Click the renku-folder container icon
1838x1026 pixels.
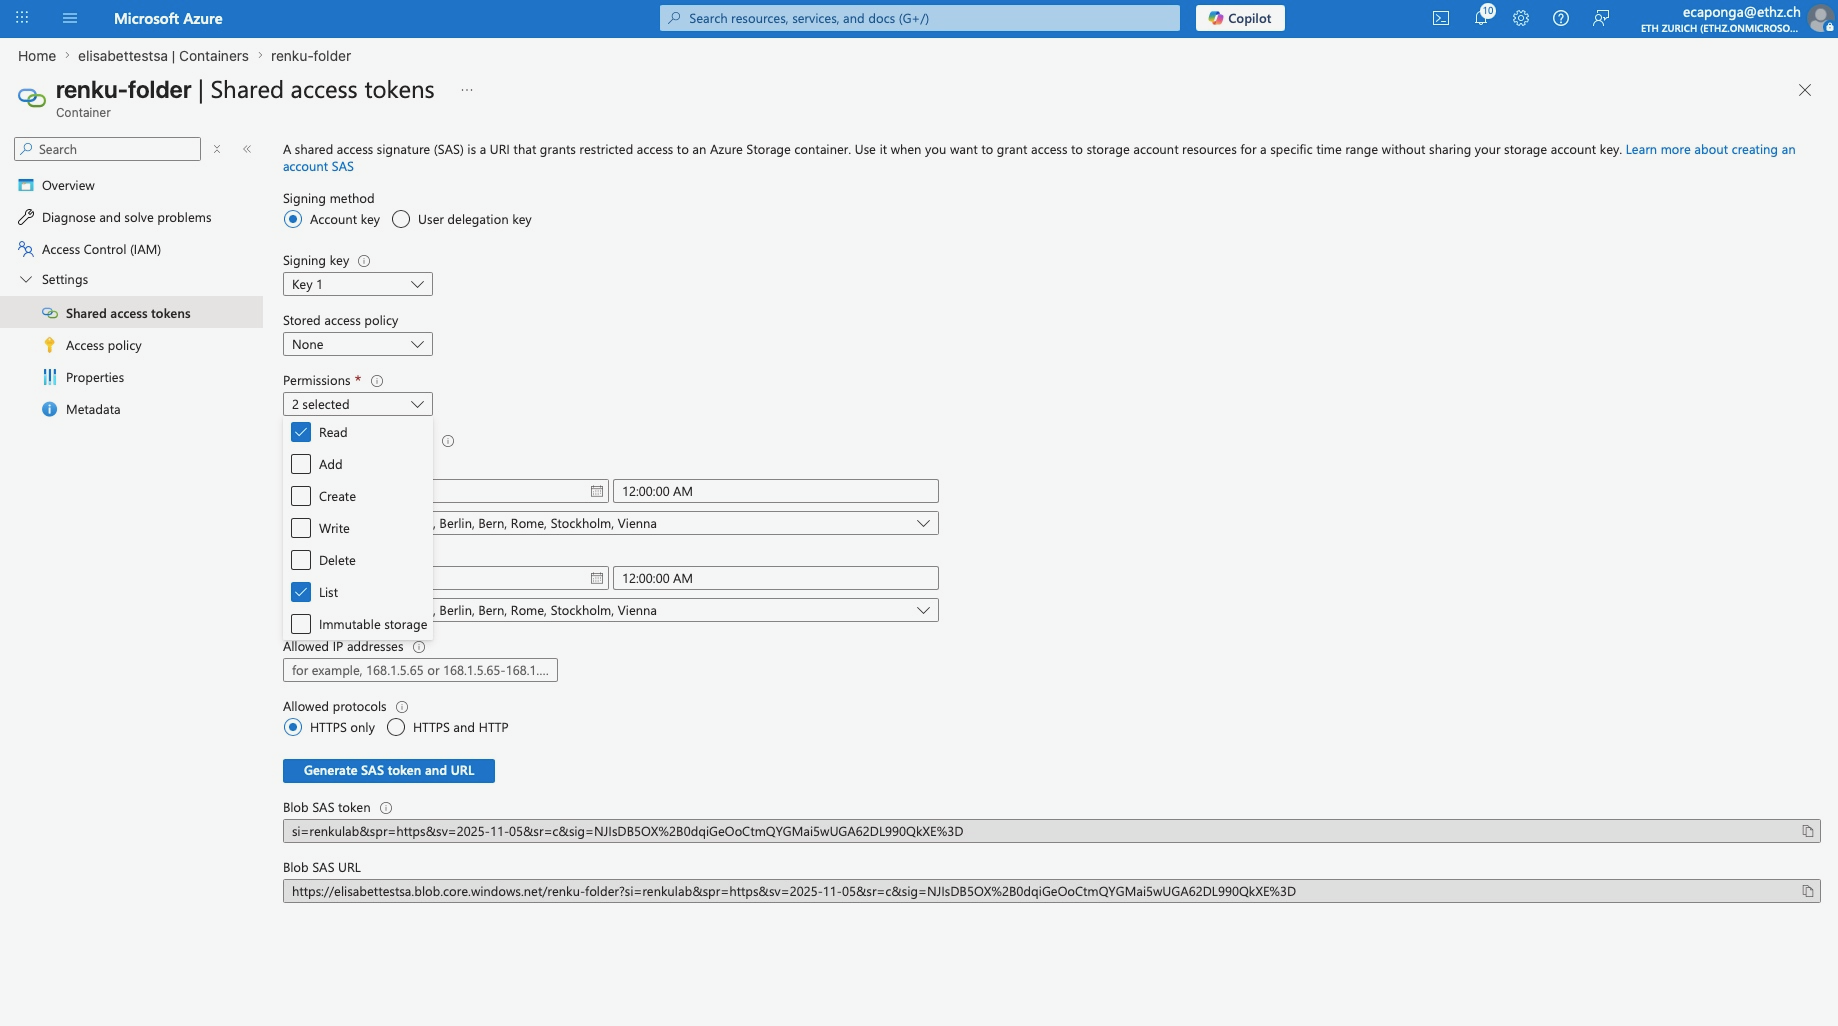[x=32, y=97]
